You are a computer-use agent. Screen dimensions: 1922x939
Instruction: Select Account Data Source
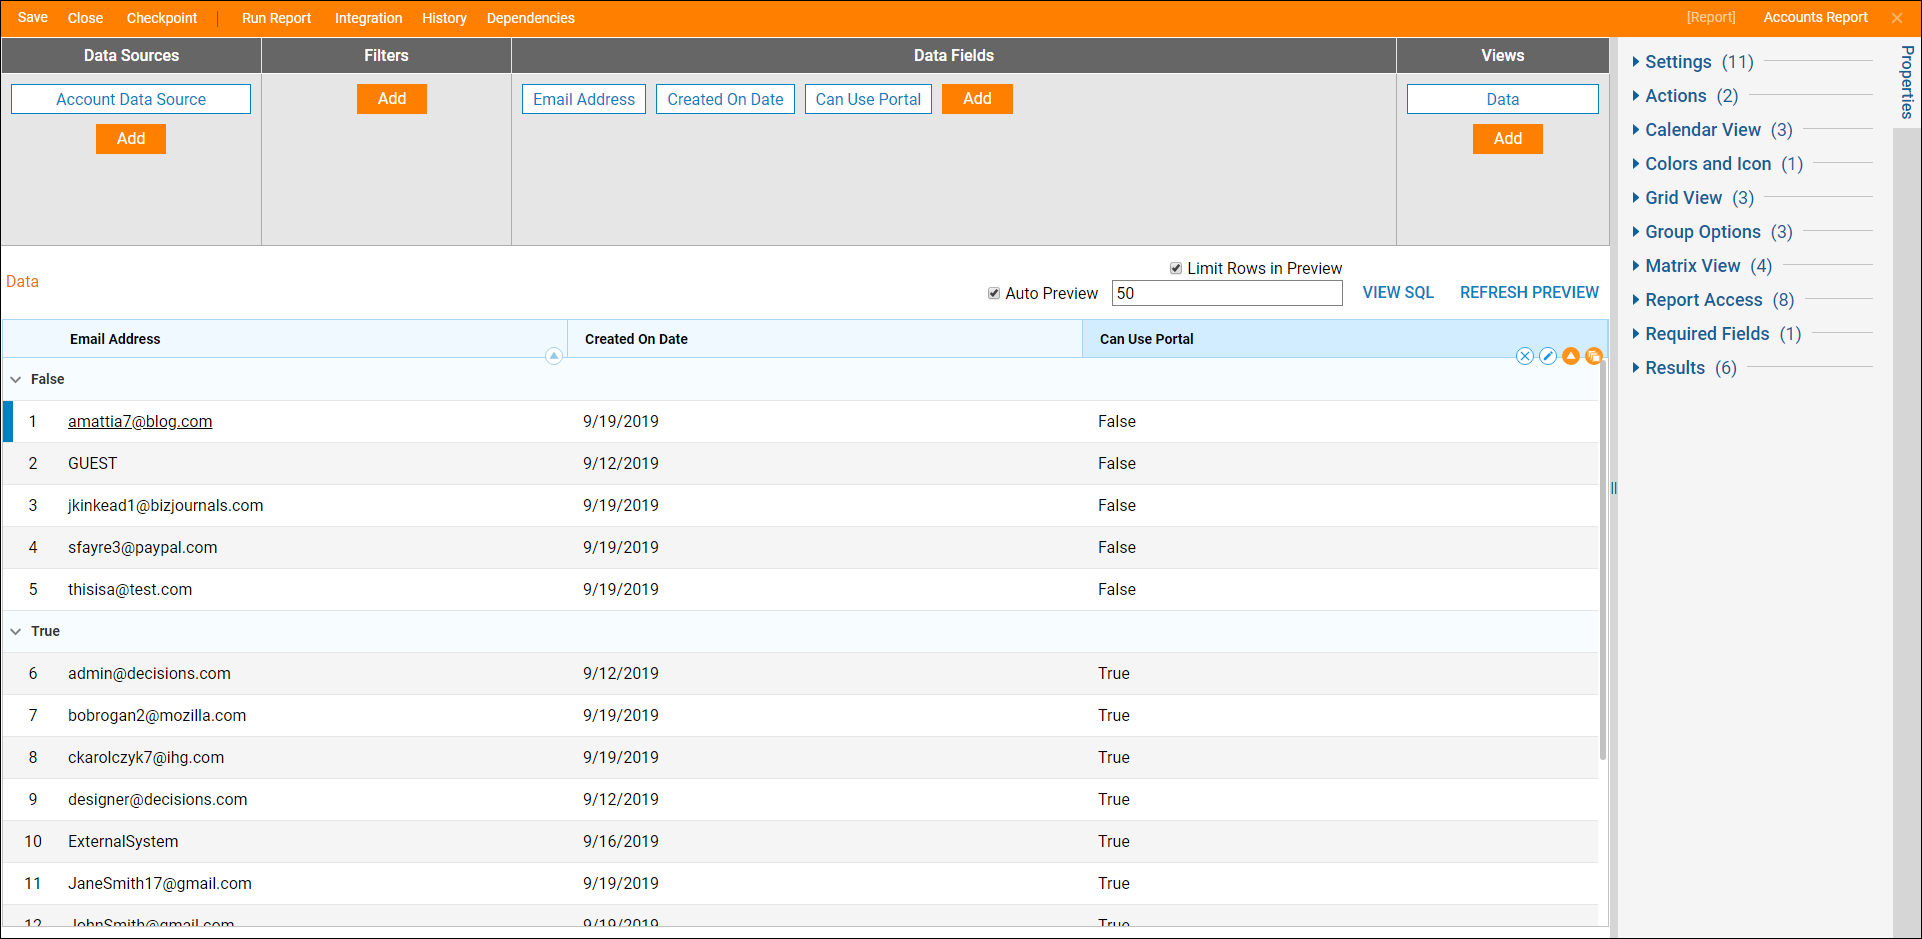click(131, 99)
